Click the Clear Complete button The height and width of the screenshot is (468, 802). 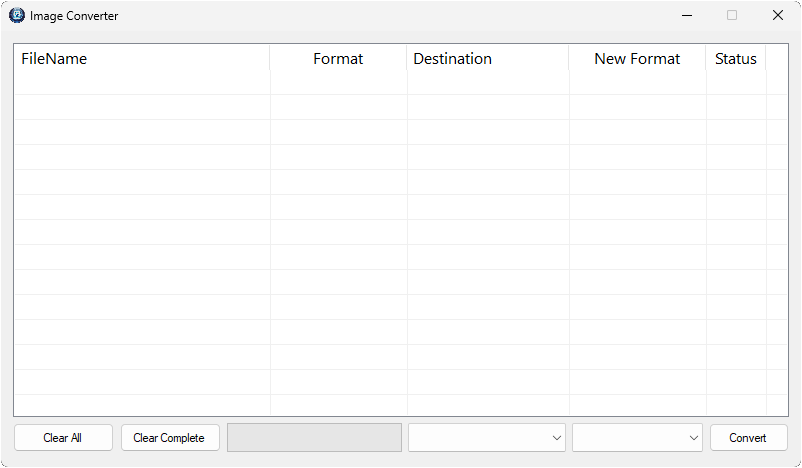[170, 438]
